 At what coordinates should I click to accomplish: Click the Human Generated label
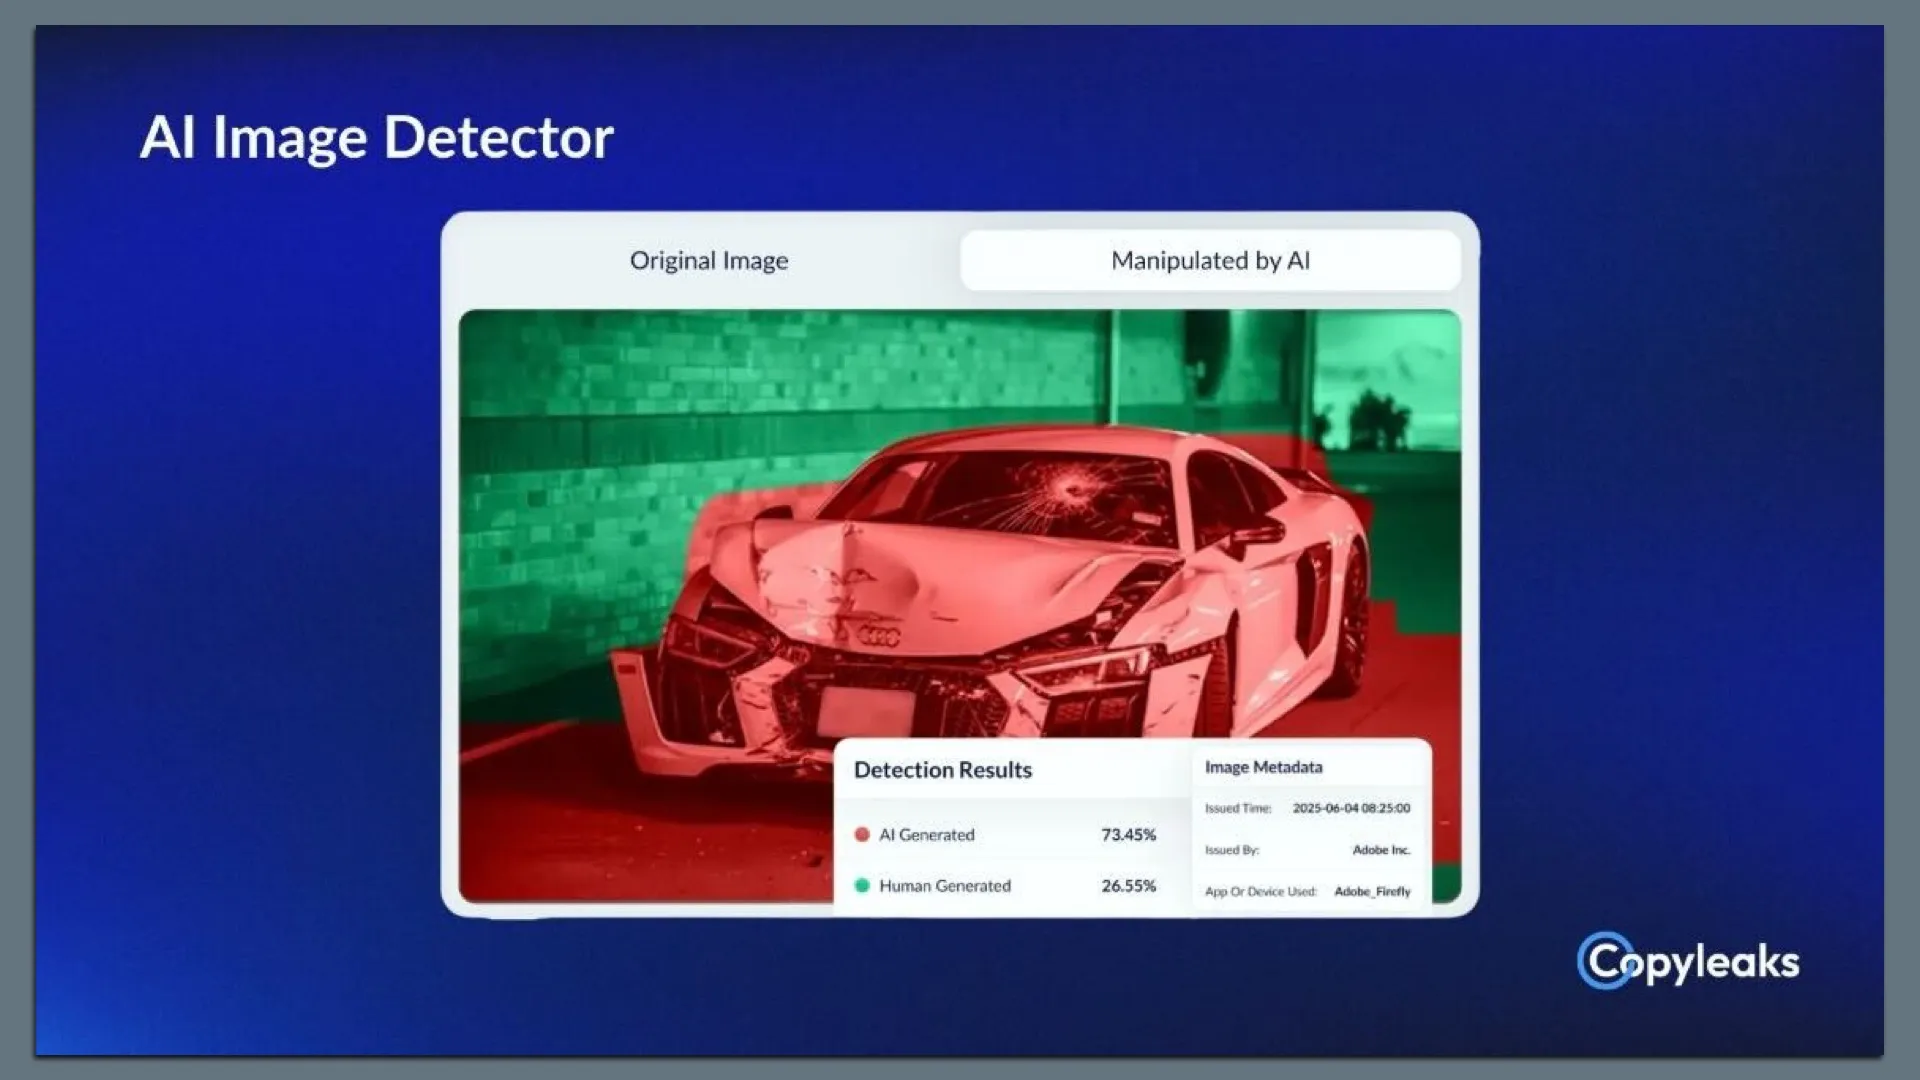[x=944, y=885]
